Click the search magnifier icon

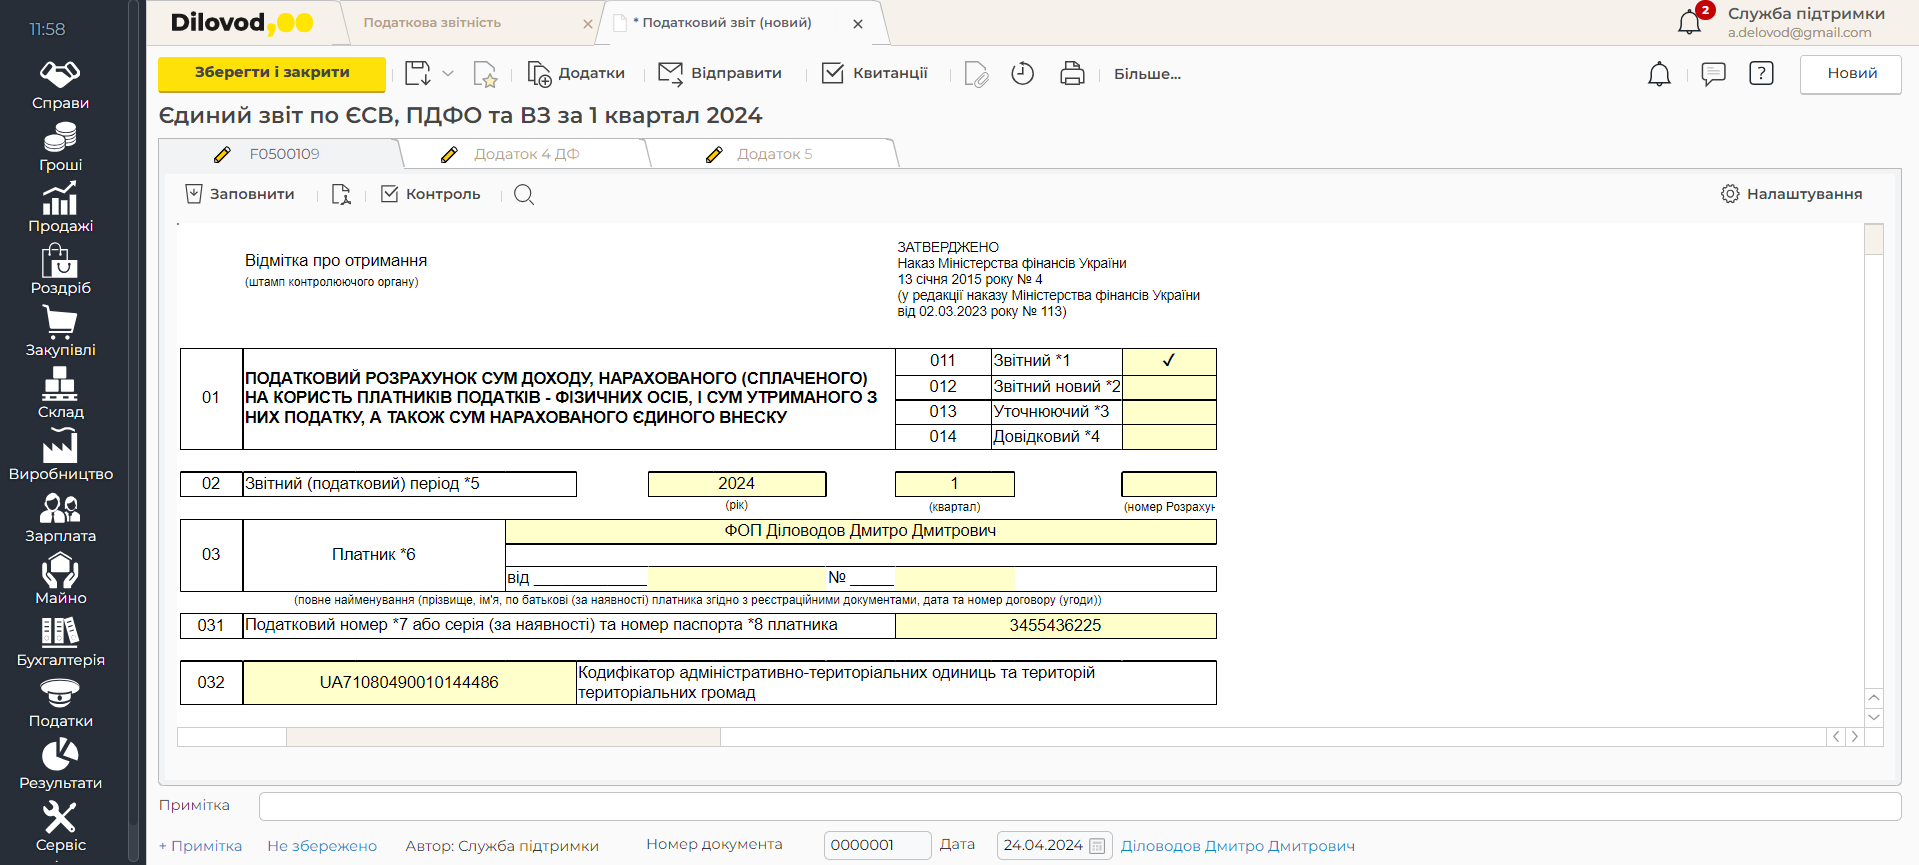click(524, 195)
